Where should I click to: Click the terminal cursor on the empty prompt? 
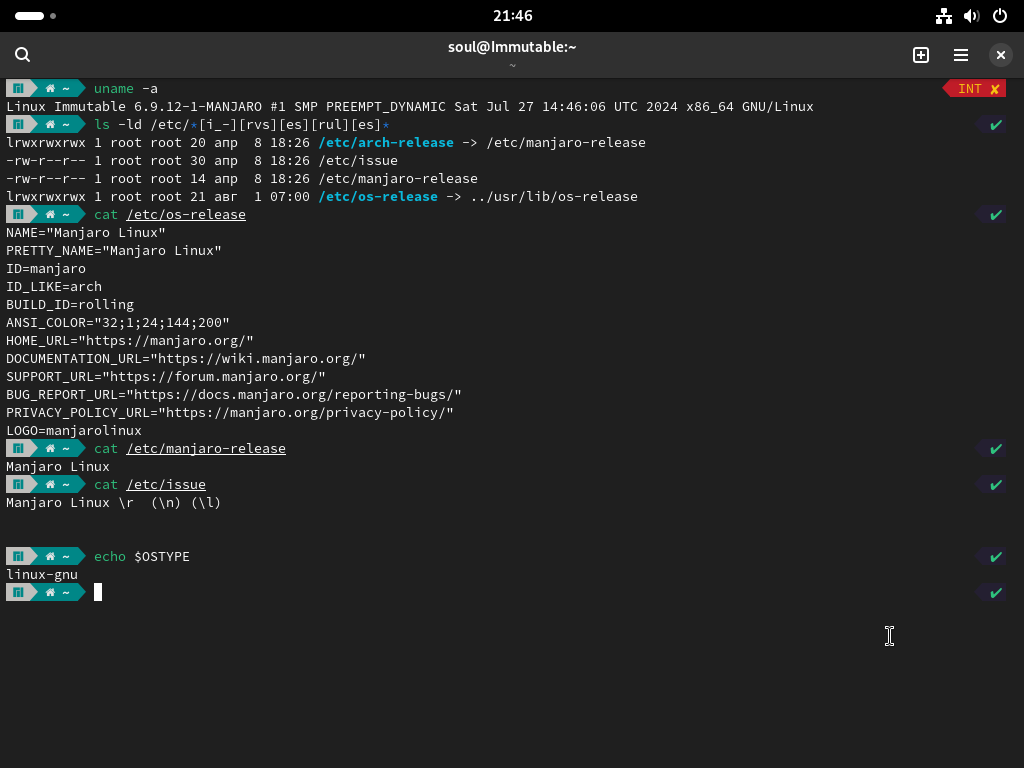(98, 592)
